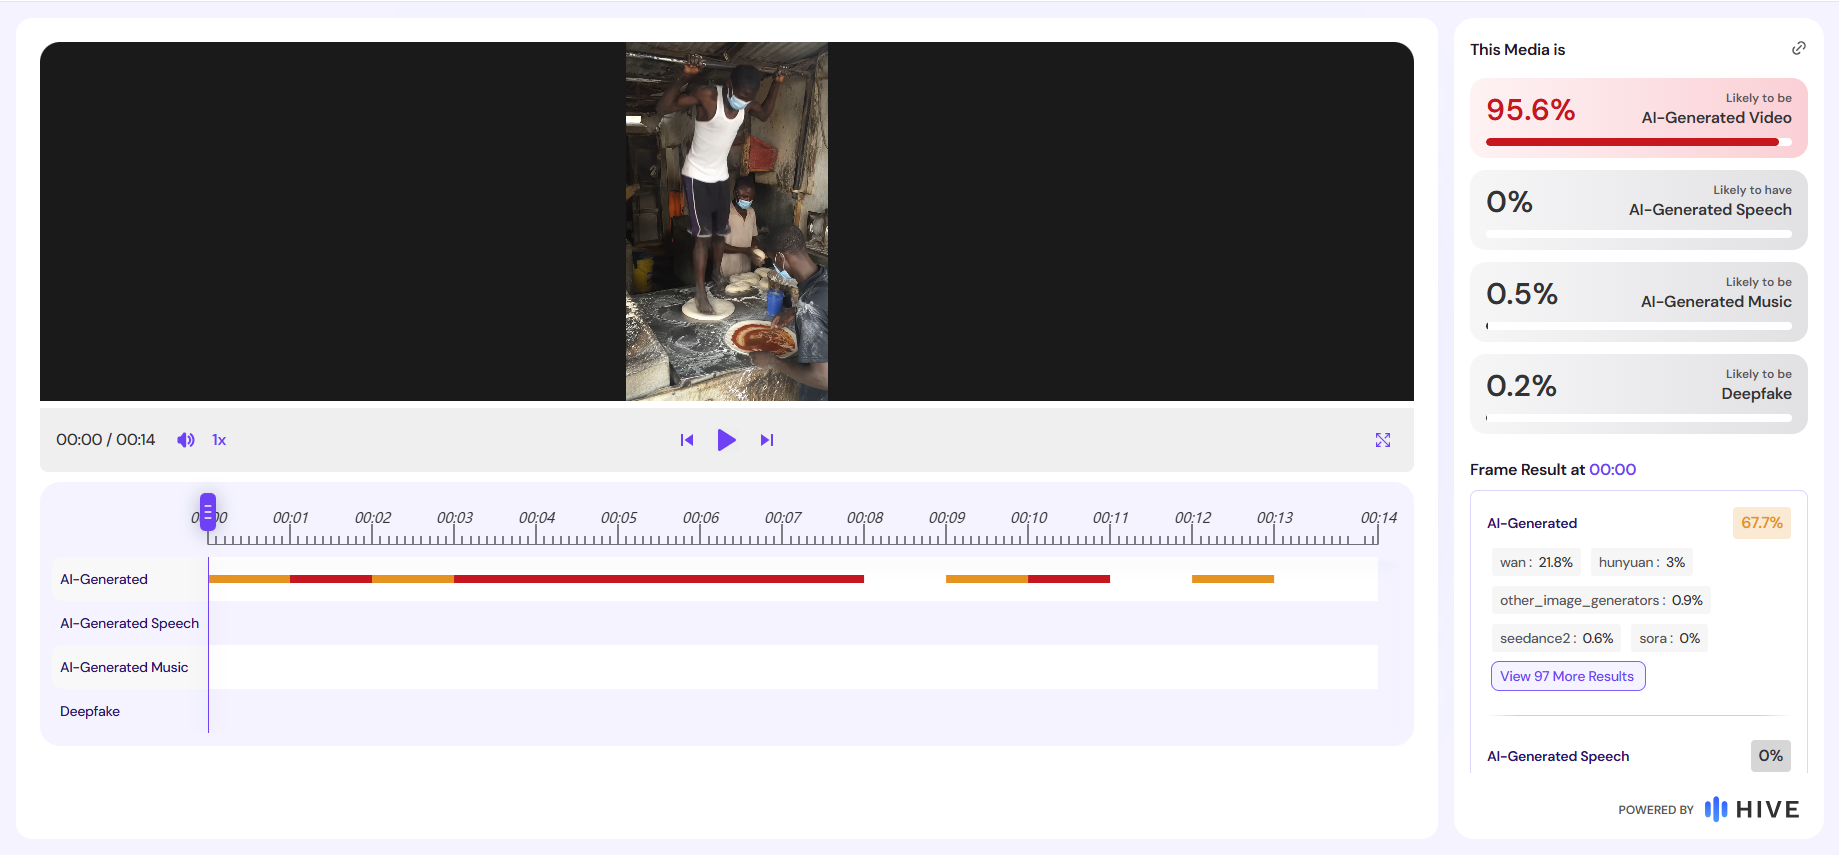Click the video preview thumbnail
Viewport: 1839px width, 855px height.
(x=727, y=221)
